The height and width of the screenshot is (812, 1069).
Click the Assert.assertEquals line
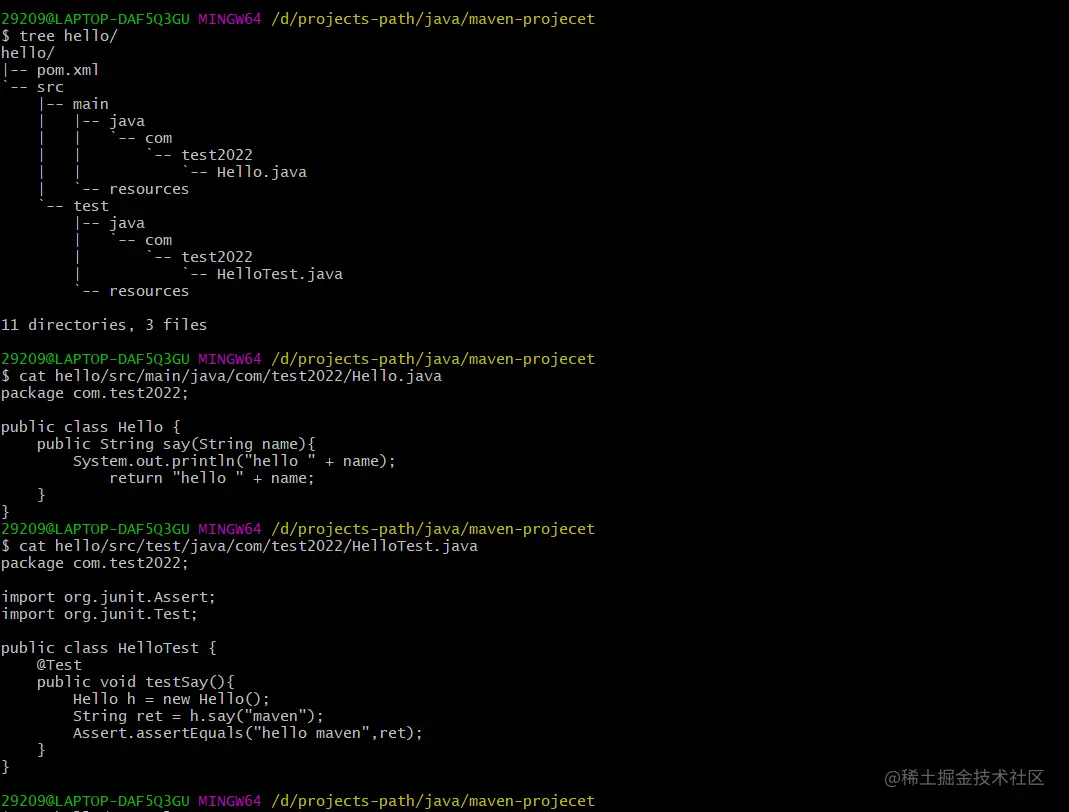point(247,733)
